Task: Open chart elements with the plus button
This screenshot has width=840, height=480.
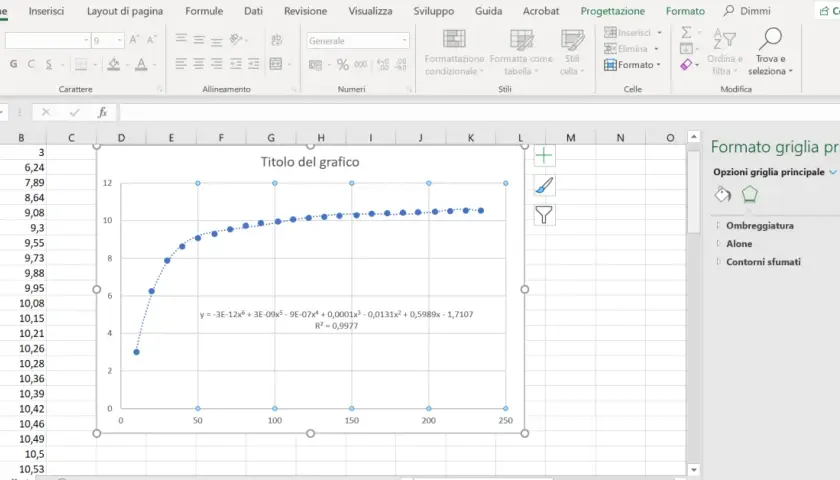Action: [544, 156]
